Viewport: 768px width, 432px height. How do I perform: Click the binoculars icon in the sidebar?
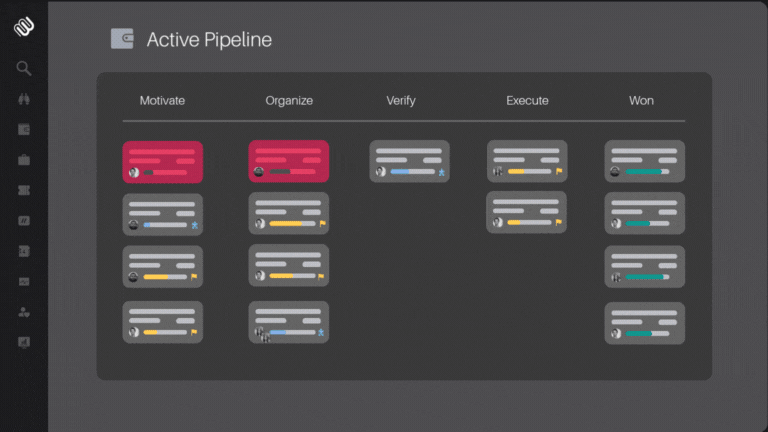(24, 99)
